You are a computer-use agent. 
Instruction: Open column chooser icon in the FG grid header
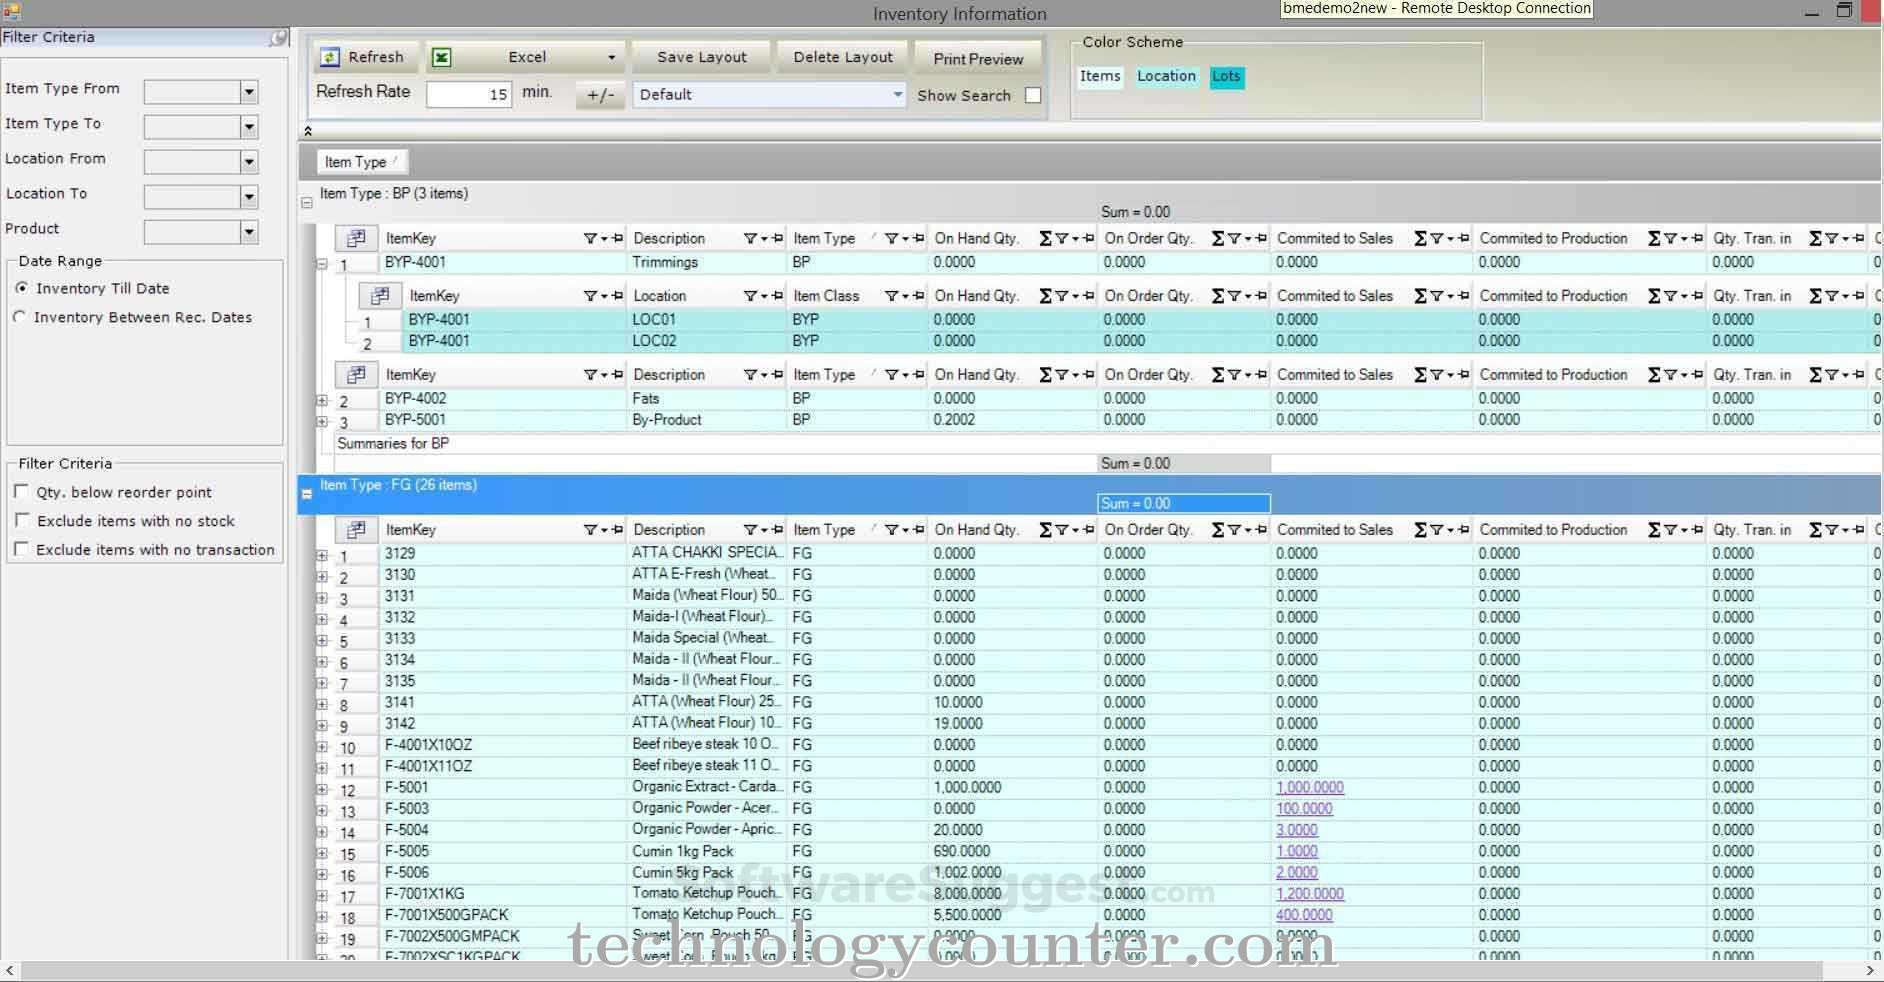355,529
